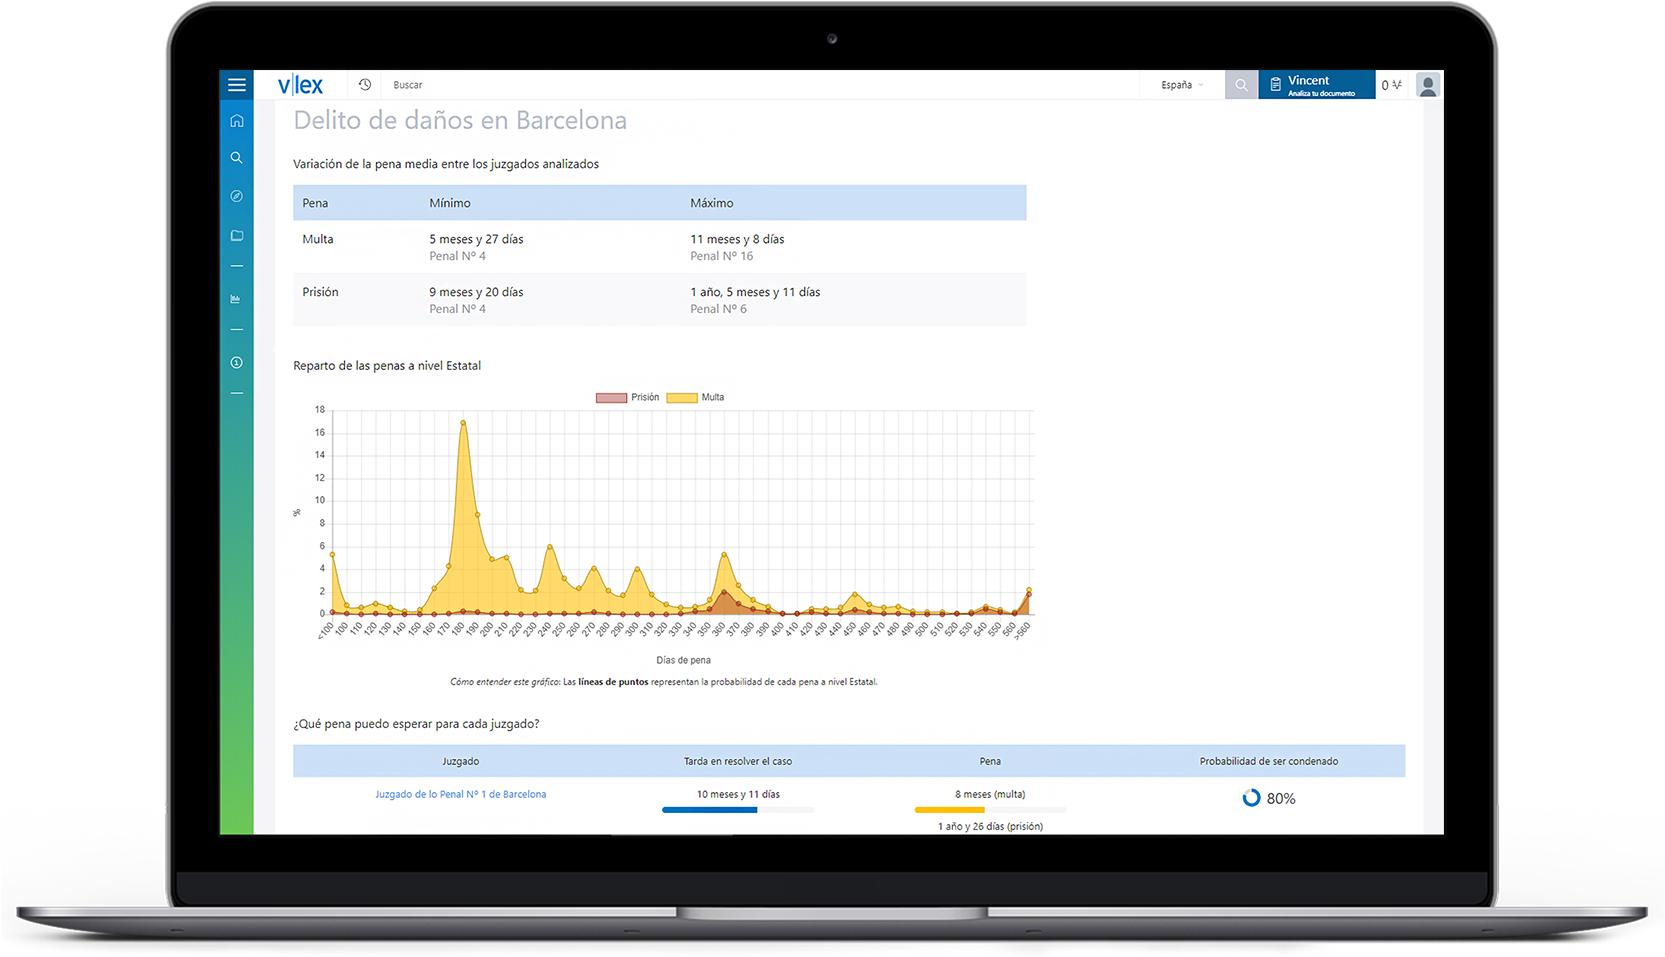This screenshot has height=957, width=1665.
Task: Open Vincent document analysis button
Action: (1316, 85)
